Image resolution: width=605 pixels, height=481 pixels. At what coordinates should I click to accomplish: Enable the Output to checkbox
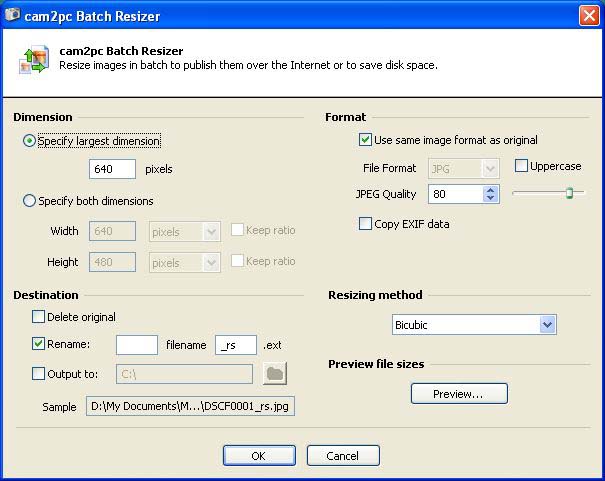pos(38,373)
